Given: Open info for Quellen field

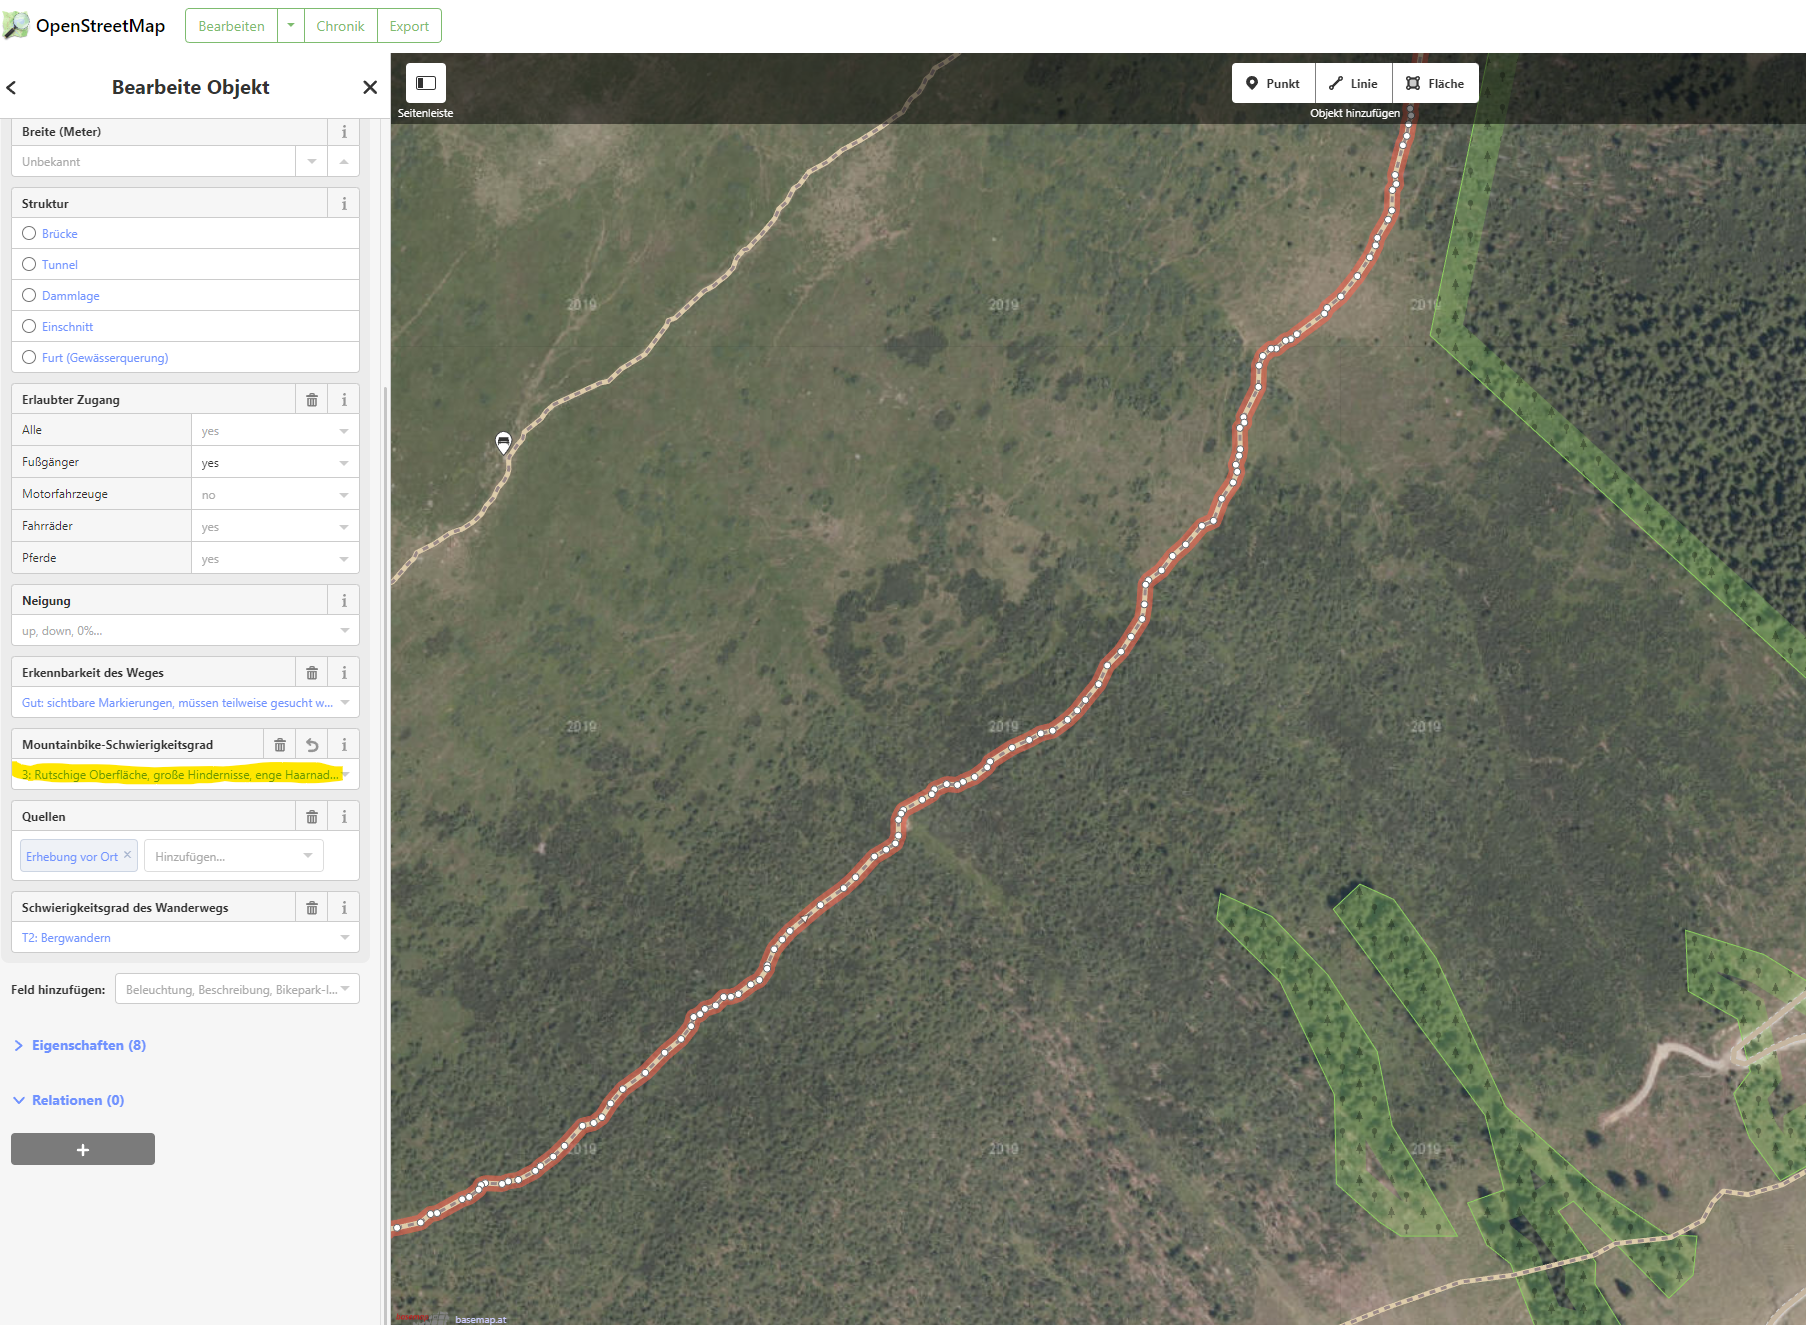Looking at the screenshot, I should click(x=344, y=817).
